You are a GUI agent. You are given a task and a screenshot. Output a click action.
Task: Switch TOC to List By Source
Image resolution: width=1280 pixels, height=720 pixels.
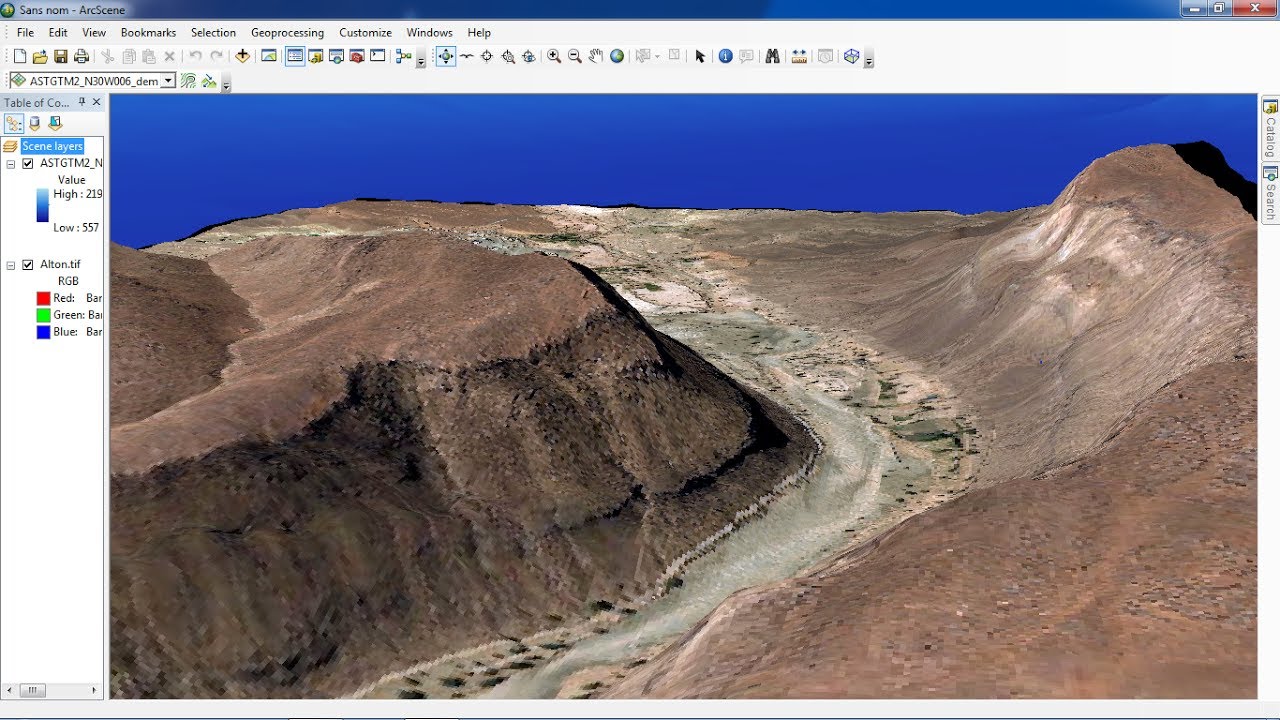35,123
